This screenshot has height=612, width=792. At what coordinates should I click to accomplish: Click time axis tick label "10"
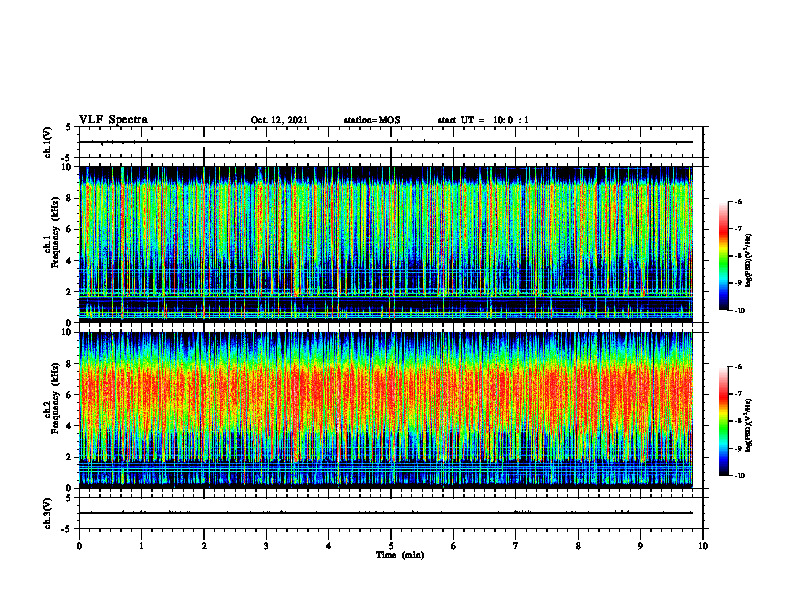(x=703, y=546)
